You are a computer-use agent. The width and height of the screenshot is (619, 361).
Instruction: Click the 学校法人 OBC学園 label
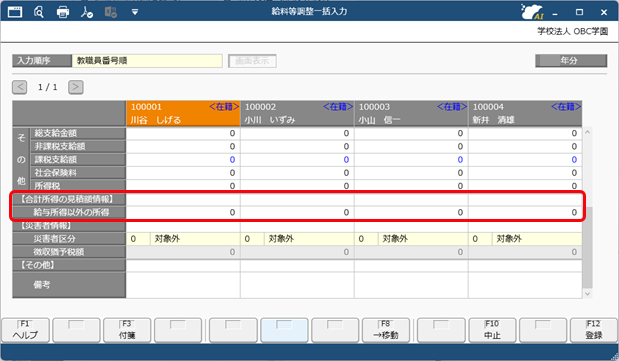tap(572, 31)
